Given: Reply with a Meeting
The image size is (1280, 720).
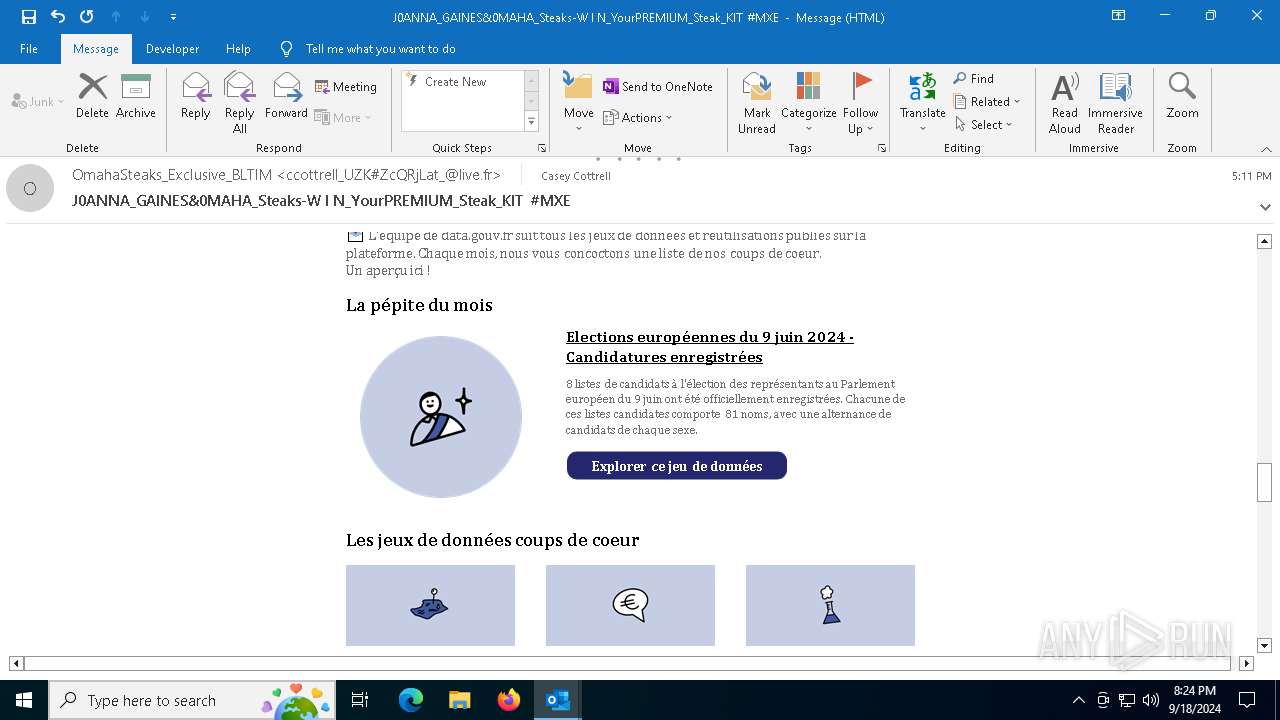Looking at the screenshot, I should tap(346, 87).
